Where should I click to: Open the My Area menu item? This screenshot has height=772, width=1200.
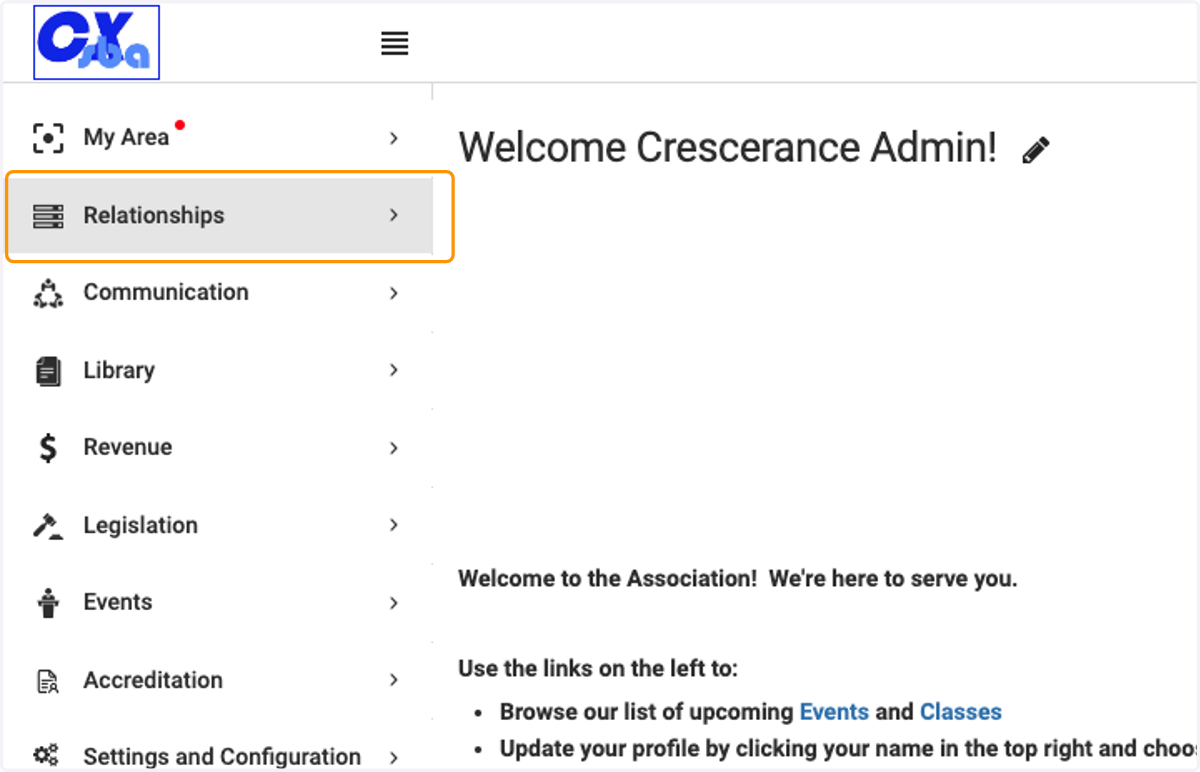(218, 138)
